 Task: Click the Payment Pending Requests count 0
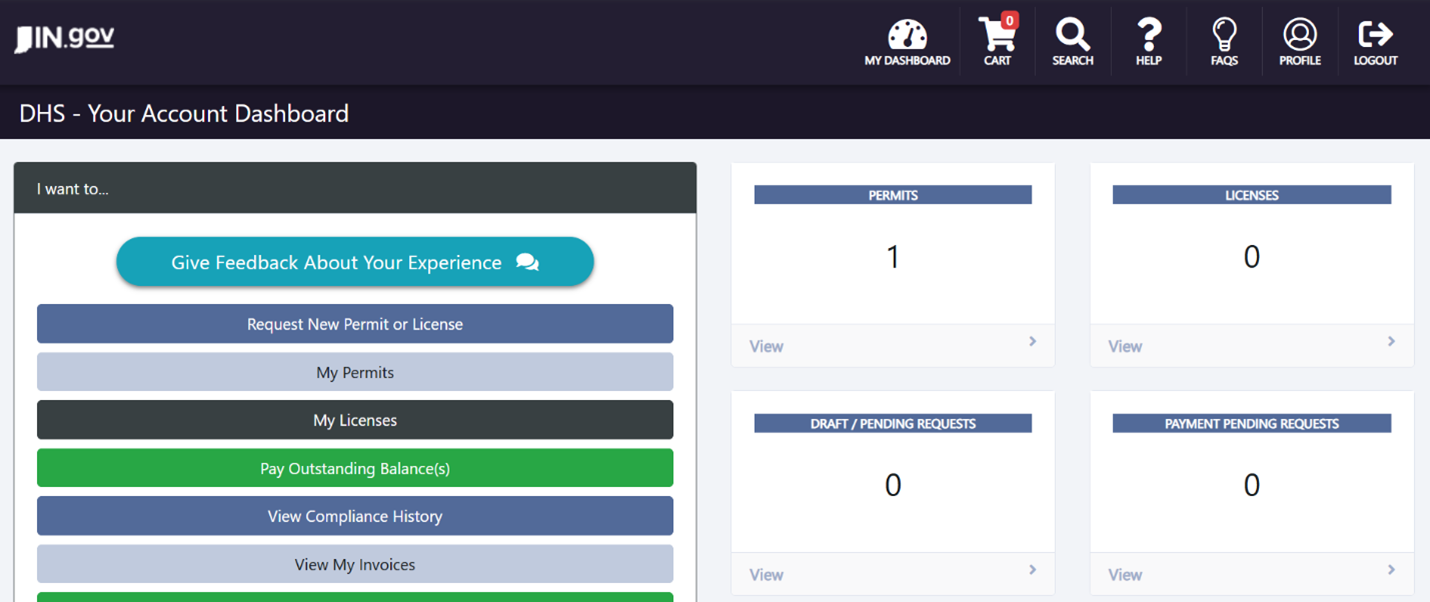(1251, 485)
